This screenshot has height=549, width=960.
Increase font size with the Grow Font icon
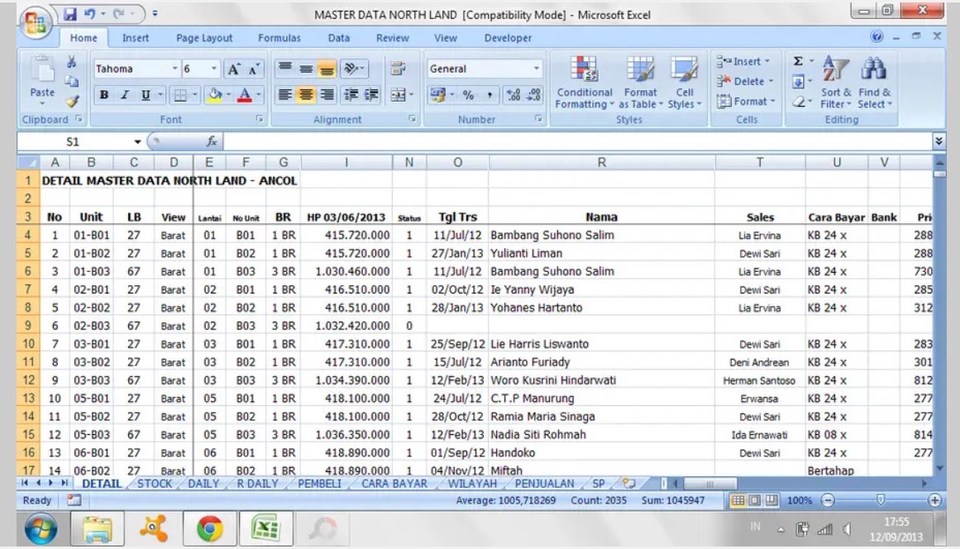coord(233,69)
